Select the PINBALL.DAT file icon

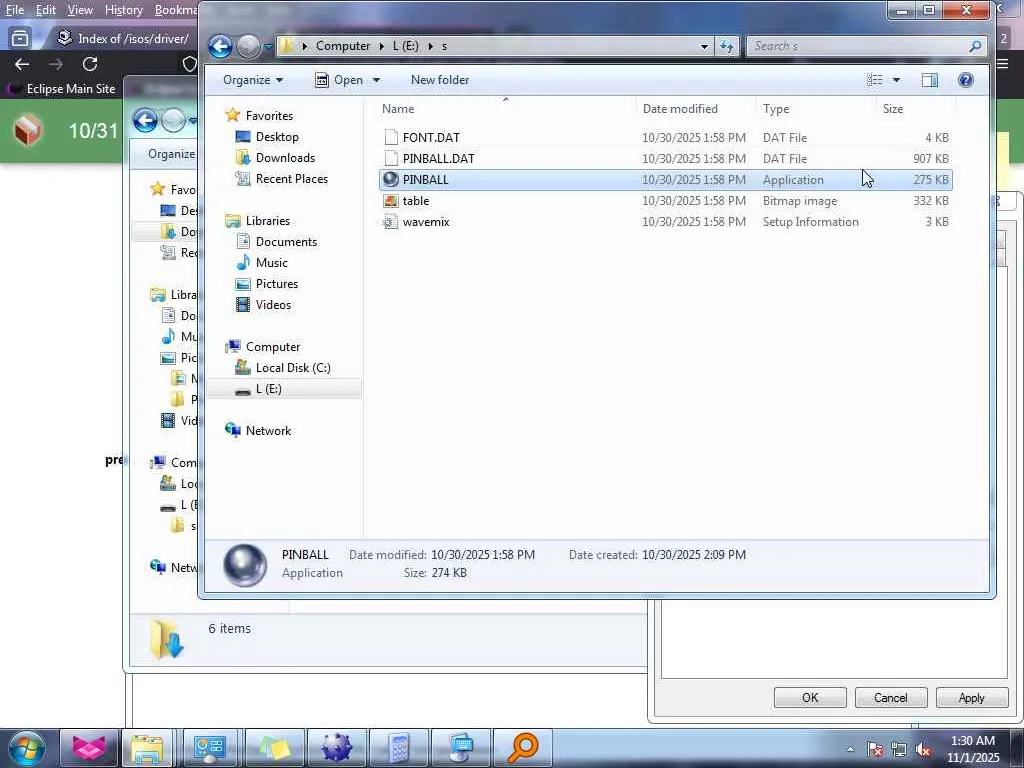[x=391, y=158]
